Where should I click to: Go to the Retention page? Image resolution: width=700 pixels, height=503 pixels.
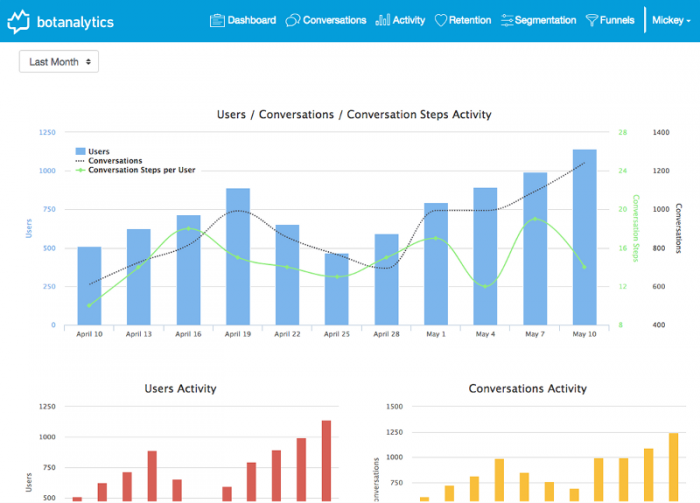463,20
